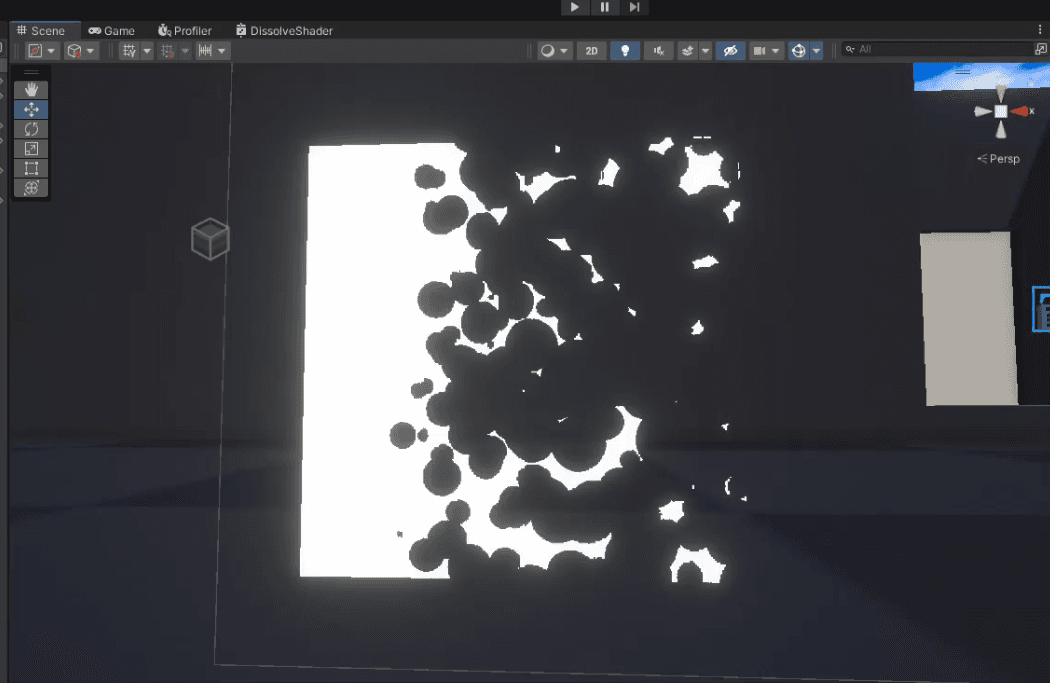Click the search scope icon in search bar
Viewport: 1050px width, 683px height.
pyautogui.click(x=1041, y=49)
